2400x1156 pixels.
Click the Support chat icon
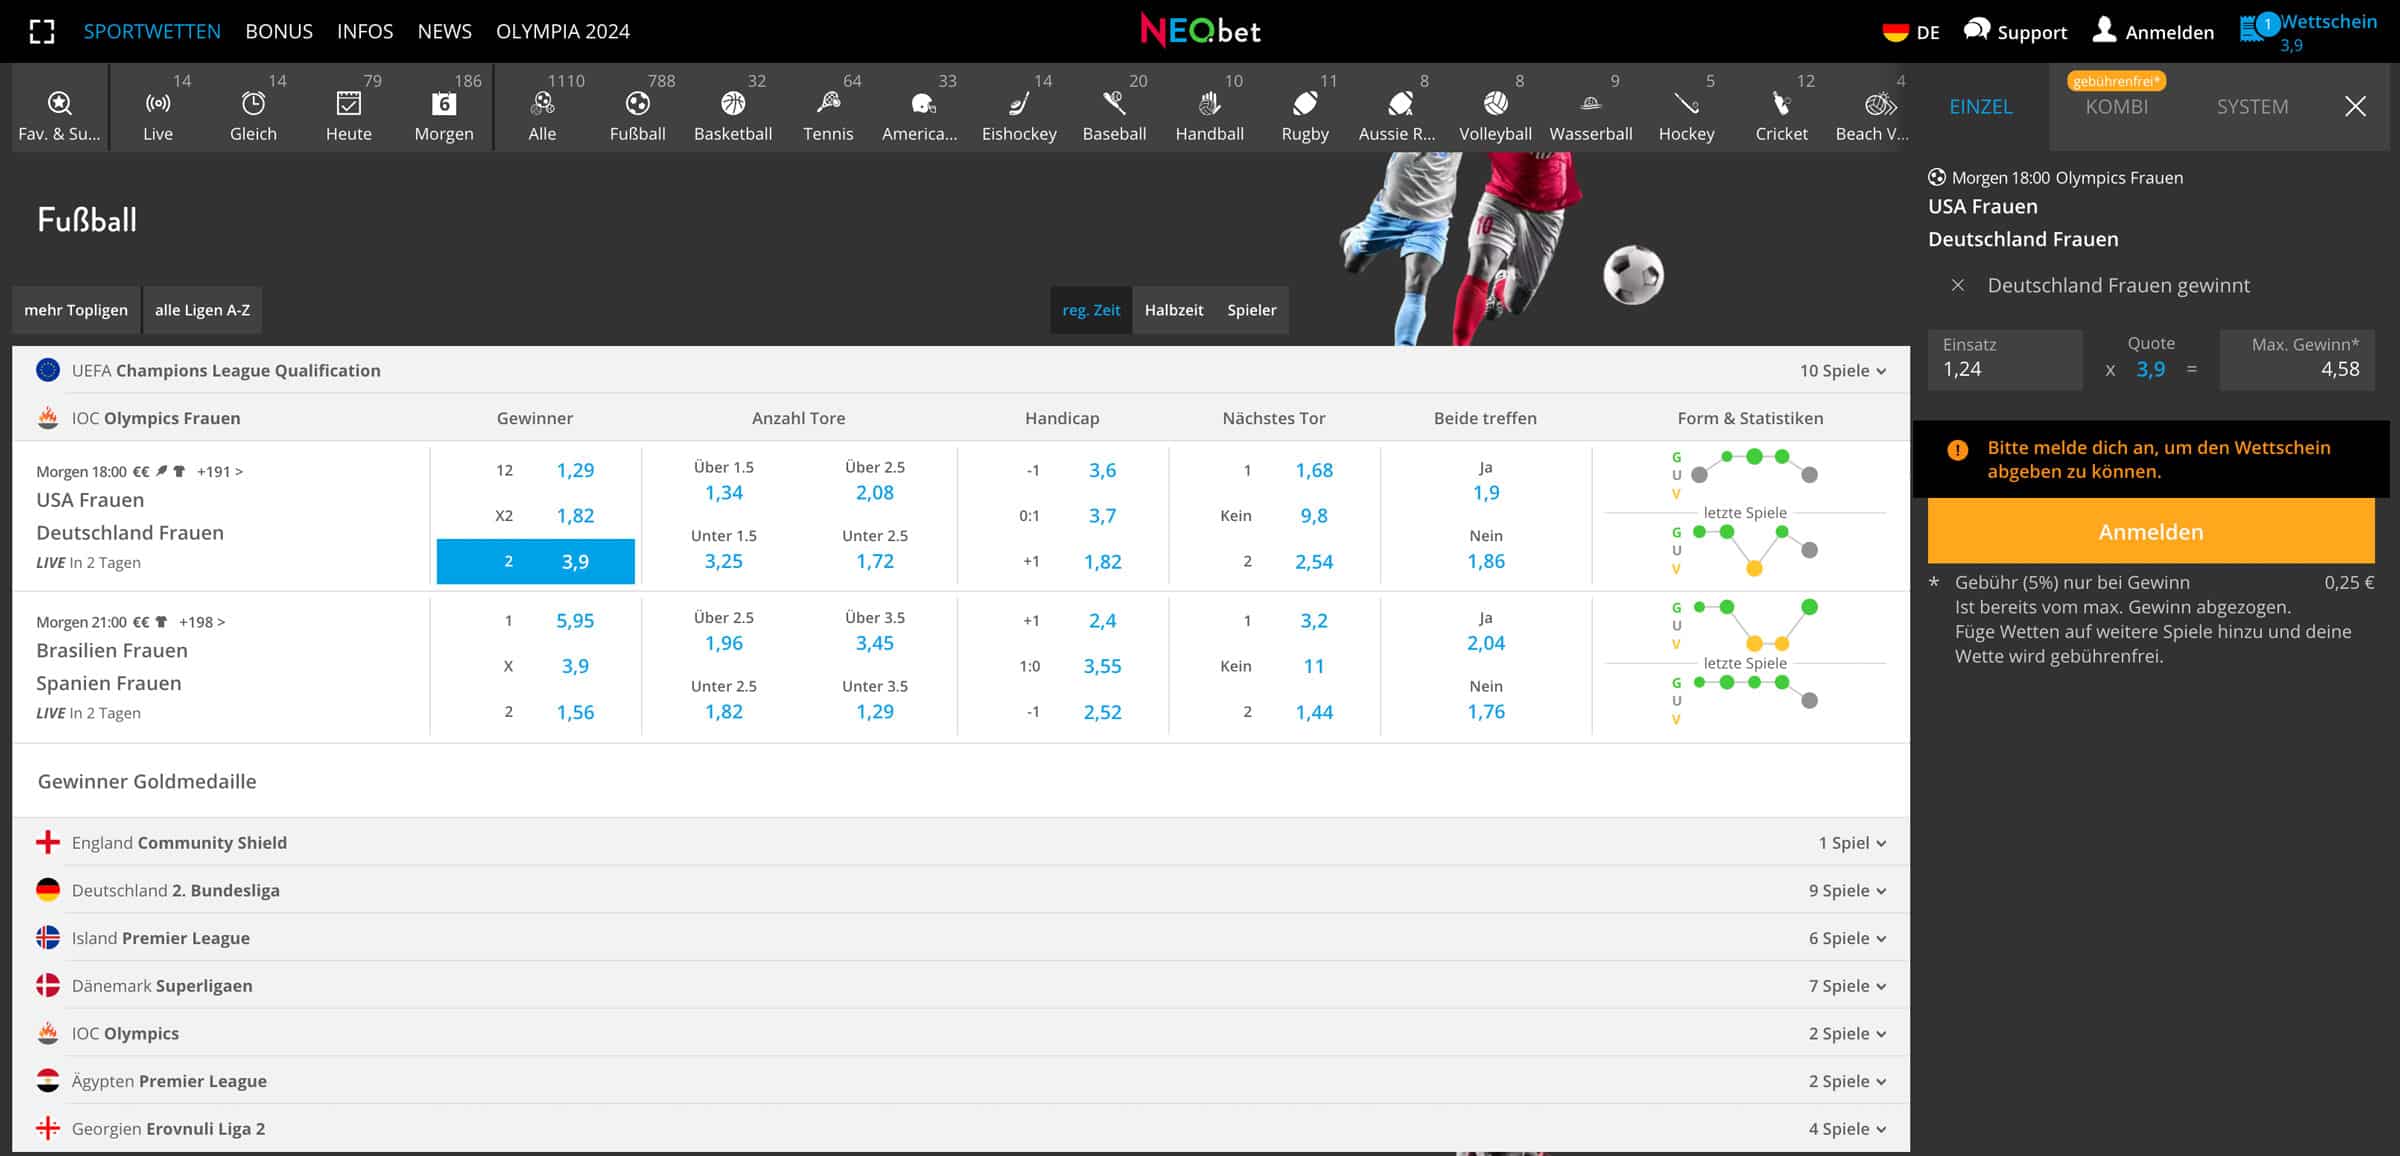[x=1977, y=29]
